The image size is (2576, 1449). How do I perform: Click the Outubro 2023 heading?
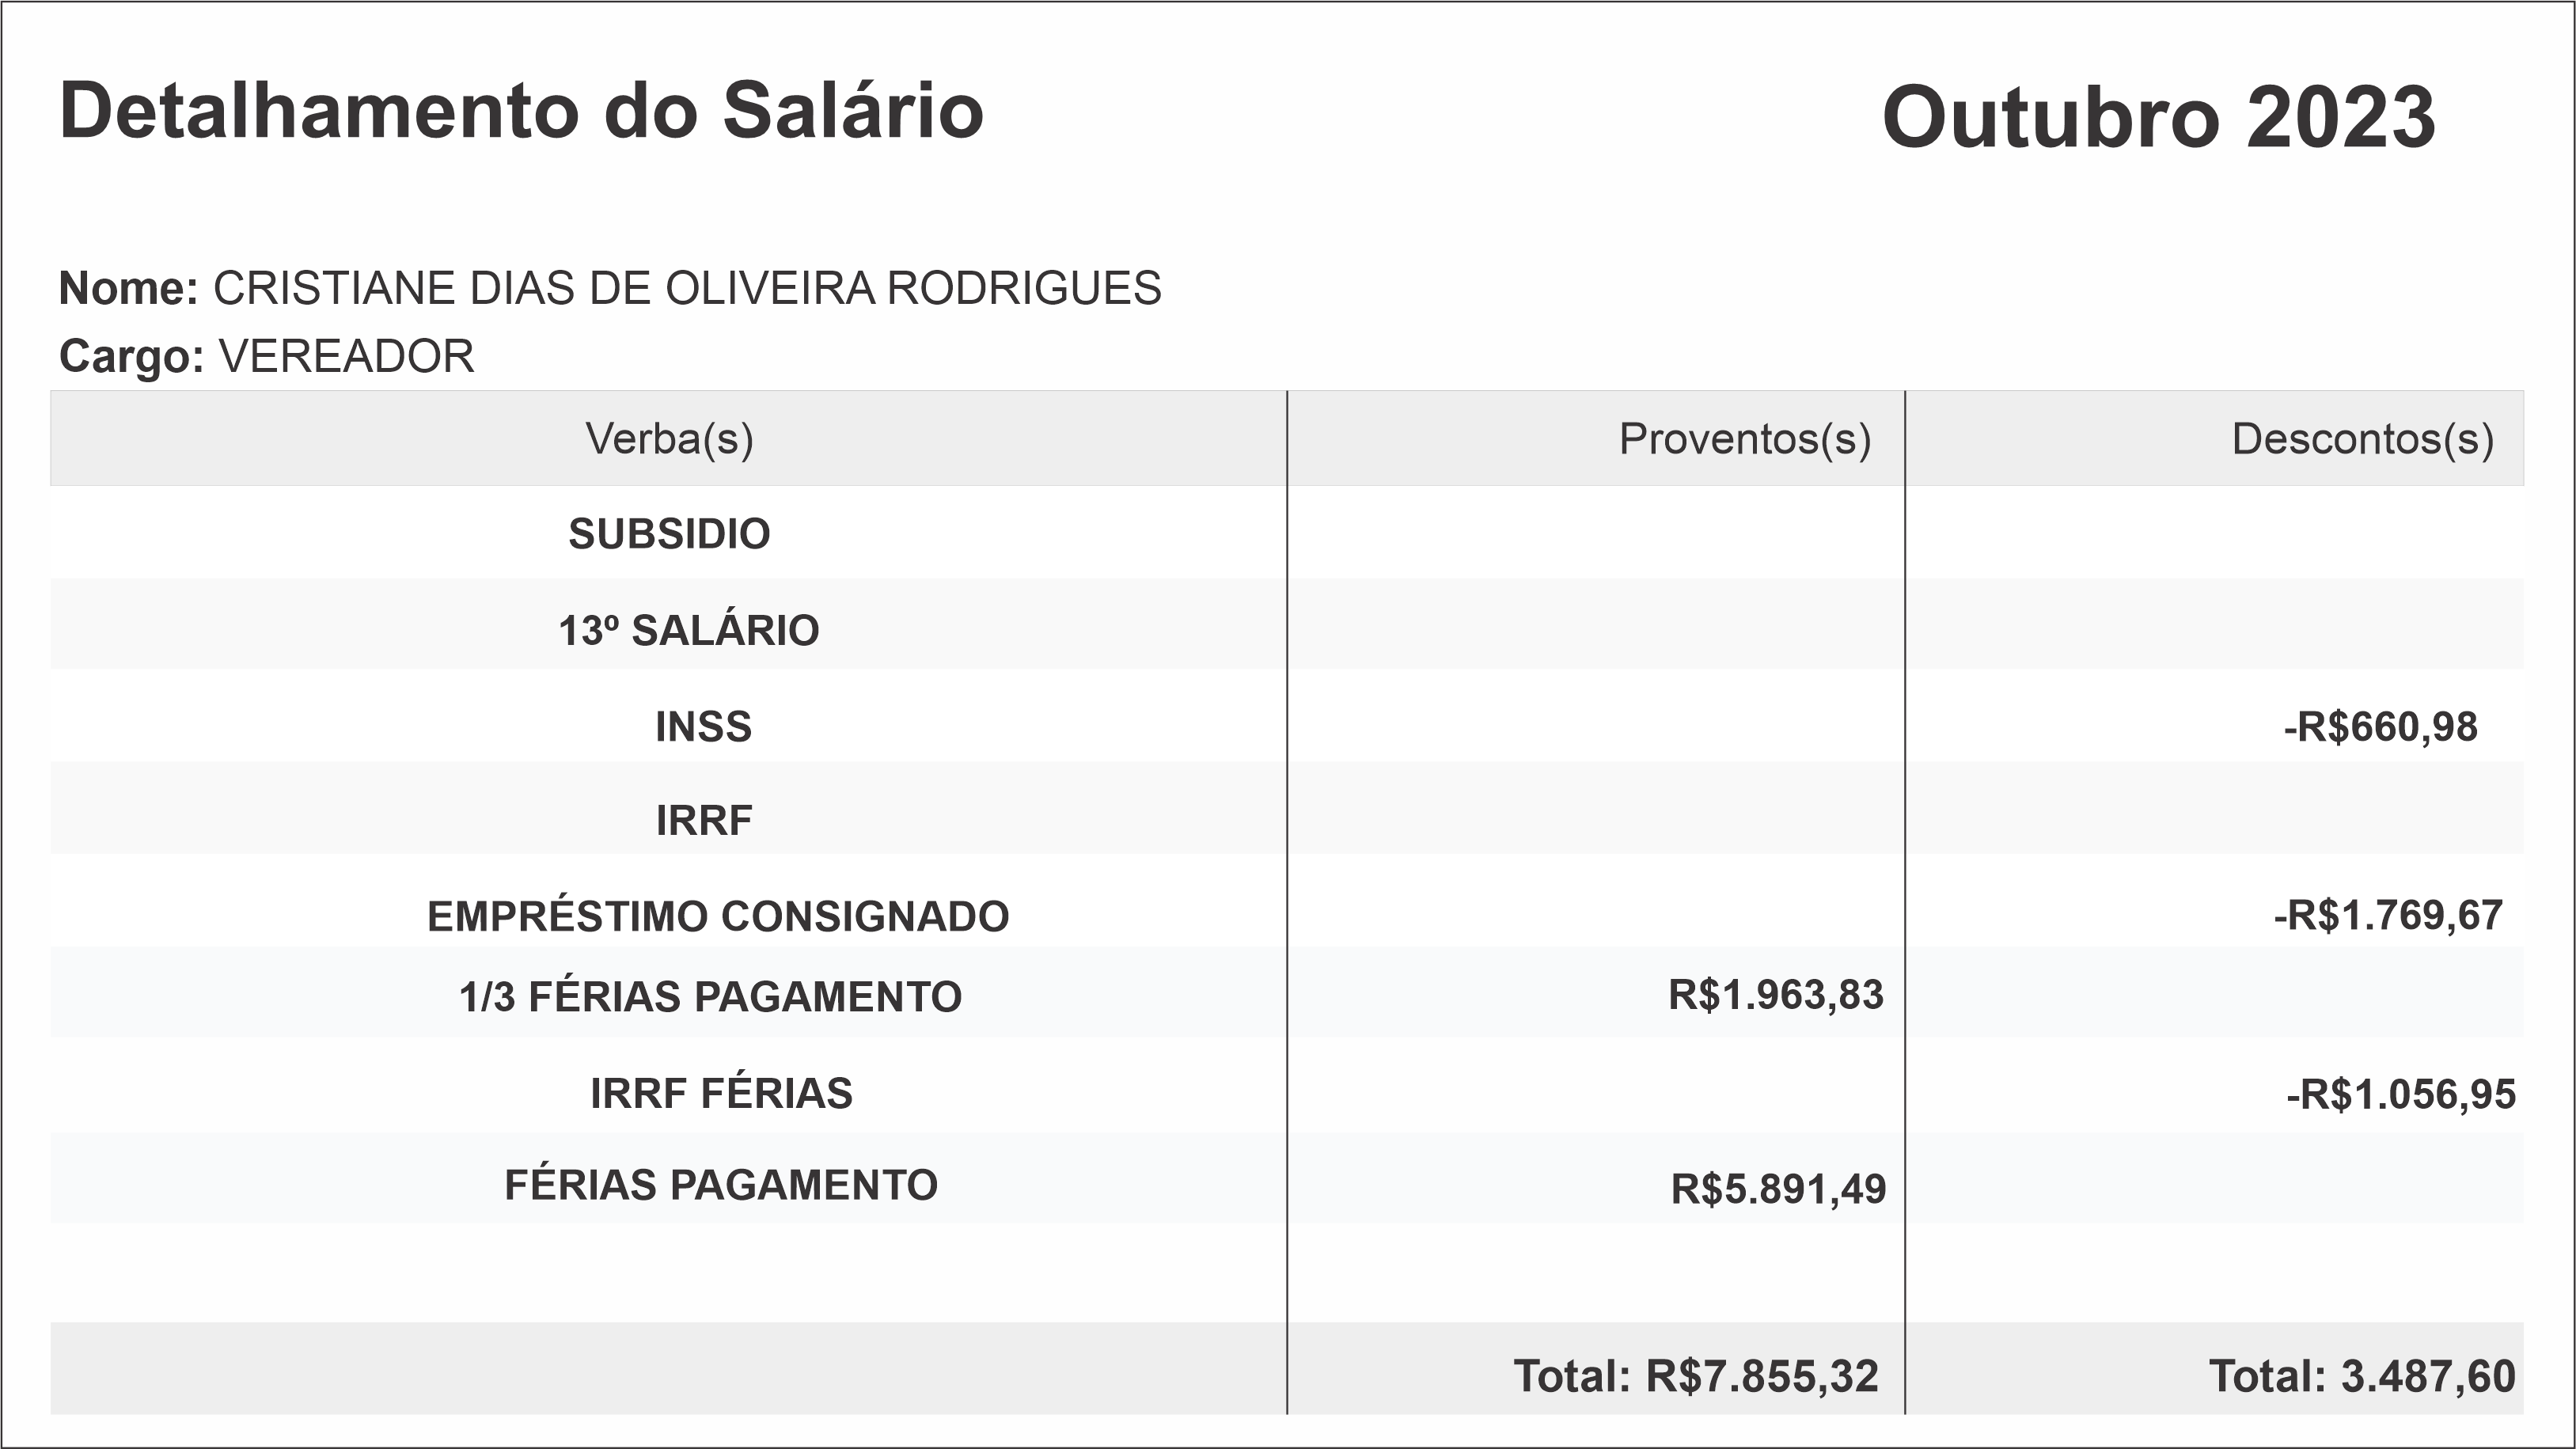pyautogui.click(x=2158, y=118)
